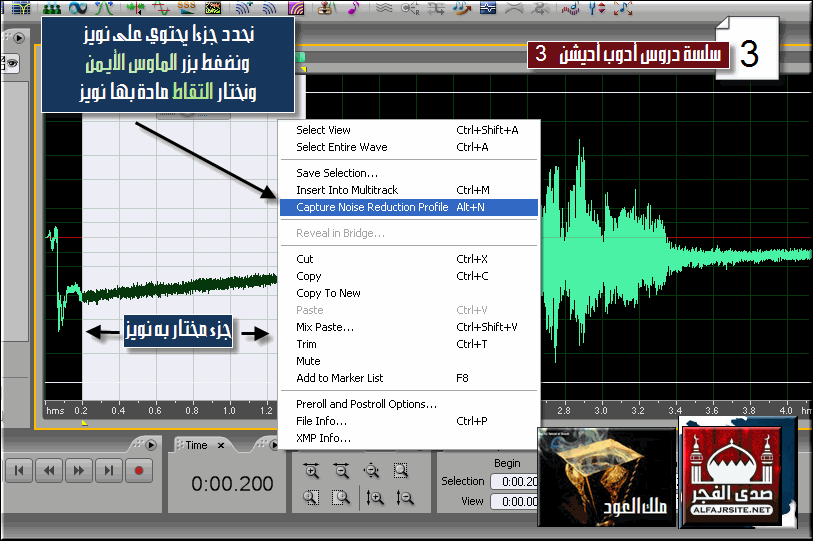813x541 pixels.
Task: Choose Cut from the context menu
Action: (x=409, y=259)
